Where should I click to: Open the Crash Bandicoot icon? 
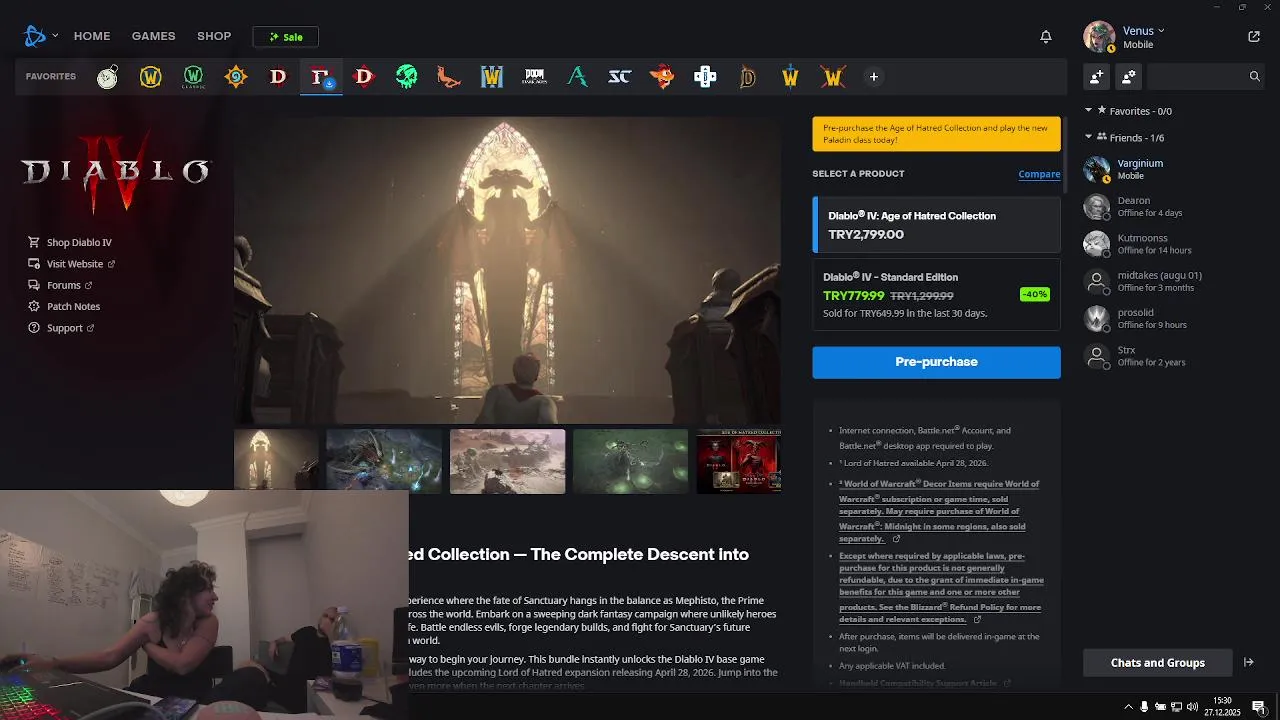tap(662, 77)
